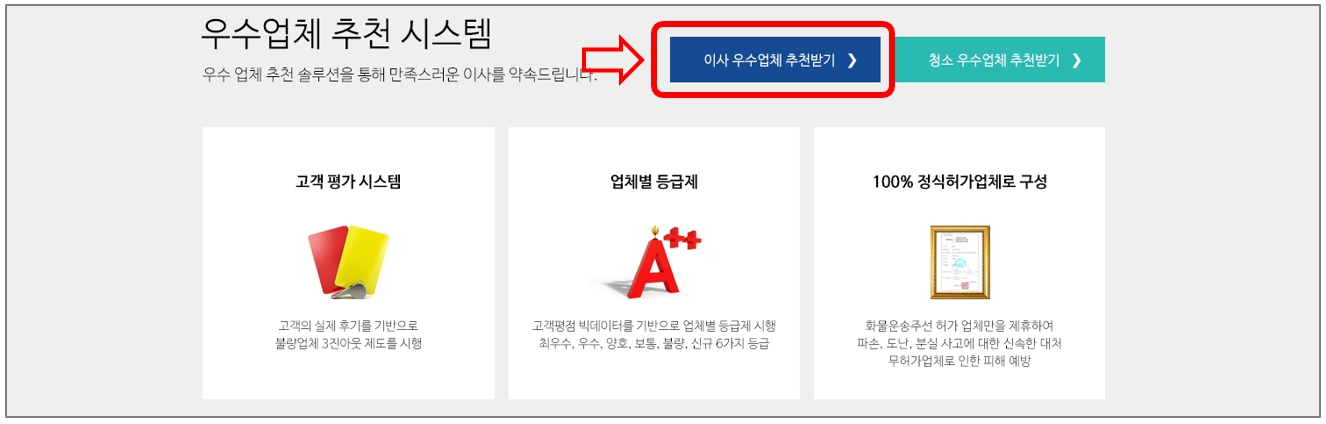1326x424 pixels.
Task: Click the 고객평점 빅데이터 description line
Action: click(654, 326)
